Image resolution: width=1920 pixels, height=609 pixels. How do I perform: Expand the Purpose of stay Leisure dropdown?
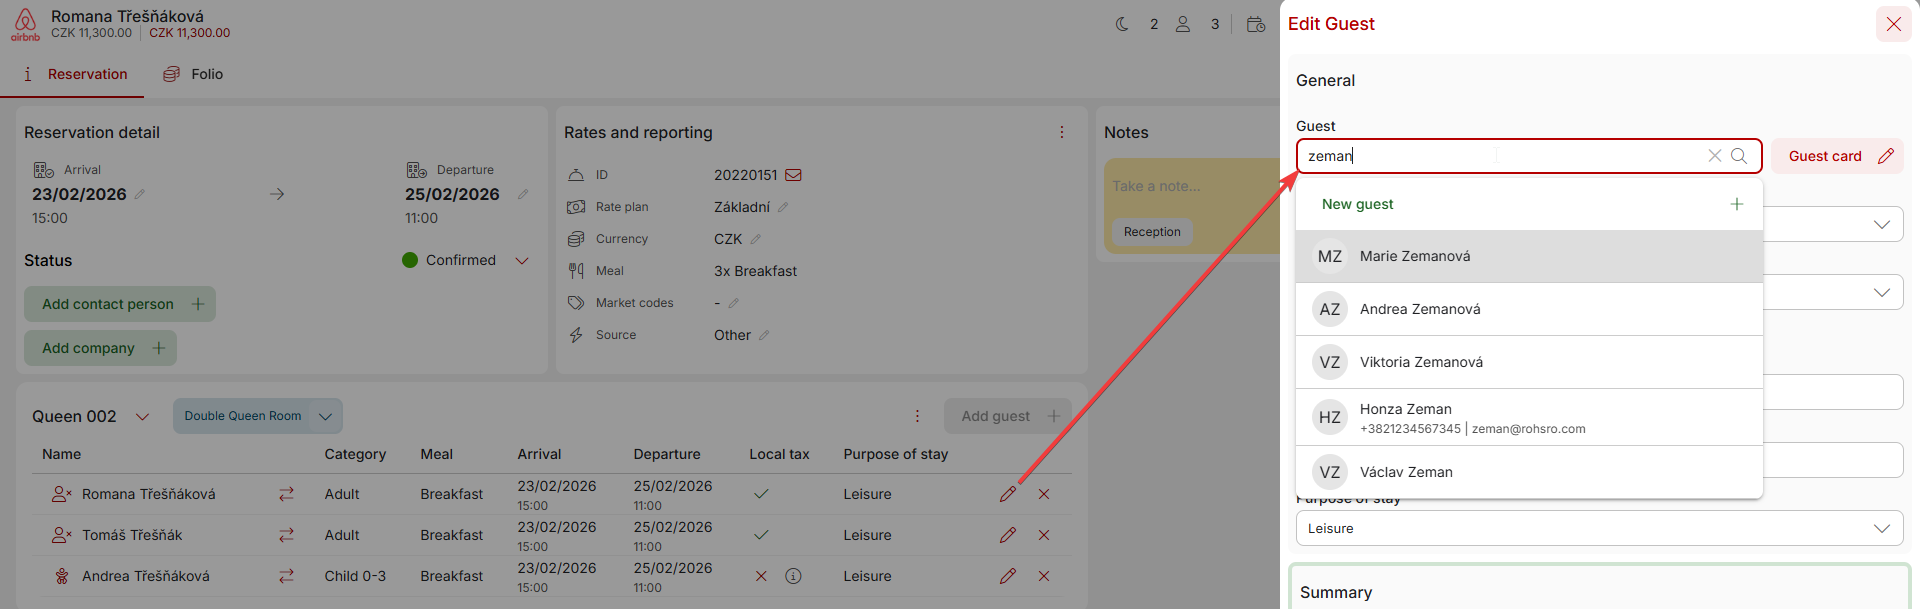pyautogui.click(x=1881, y=528)
